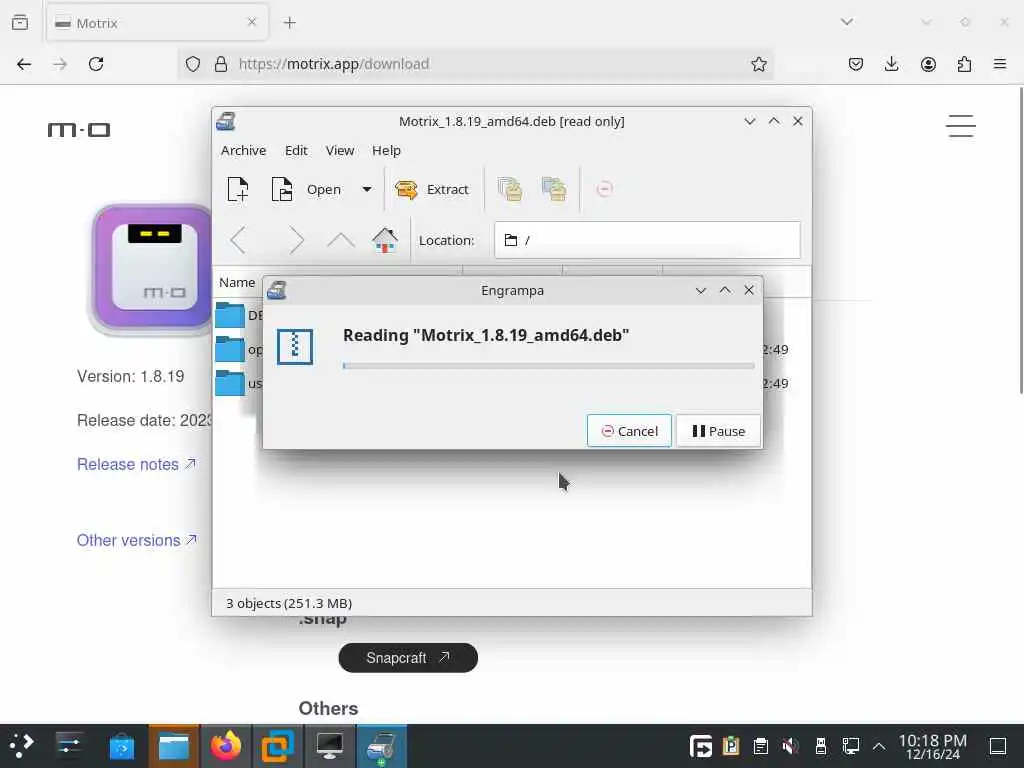Image resolution: width=1024 pixels, height=768 pixels.
Task: Click the archive zipper icon in dialog
Action: pyautogui.click(x=295, y=346)
